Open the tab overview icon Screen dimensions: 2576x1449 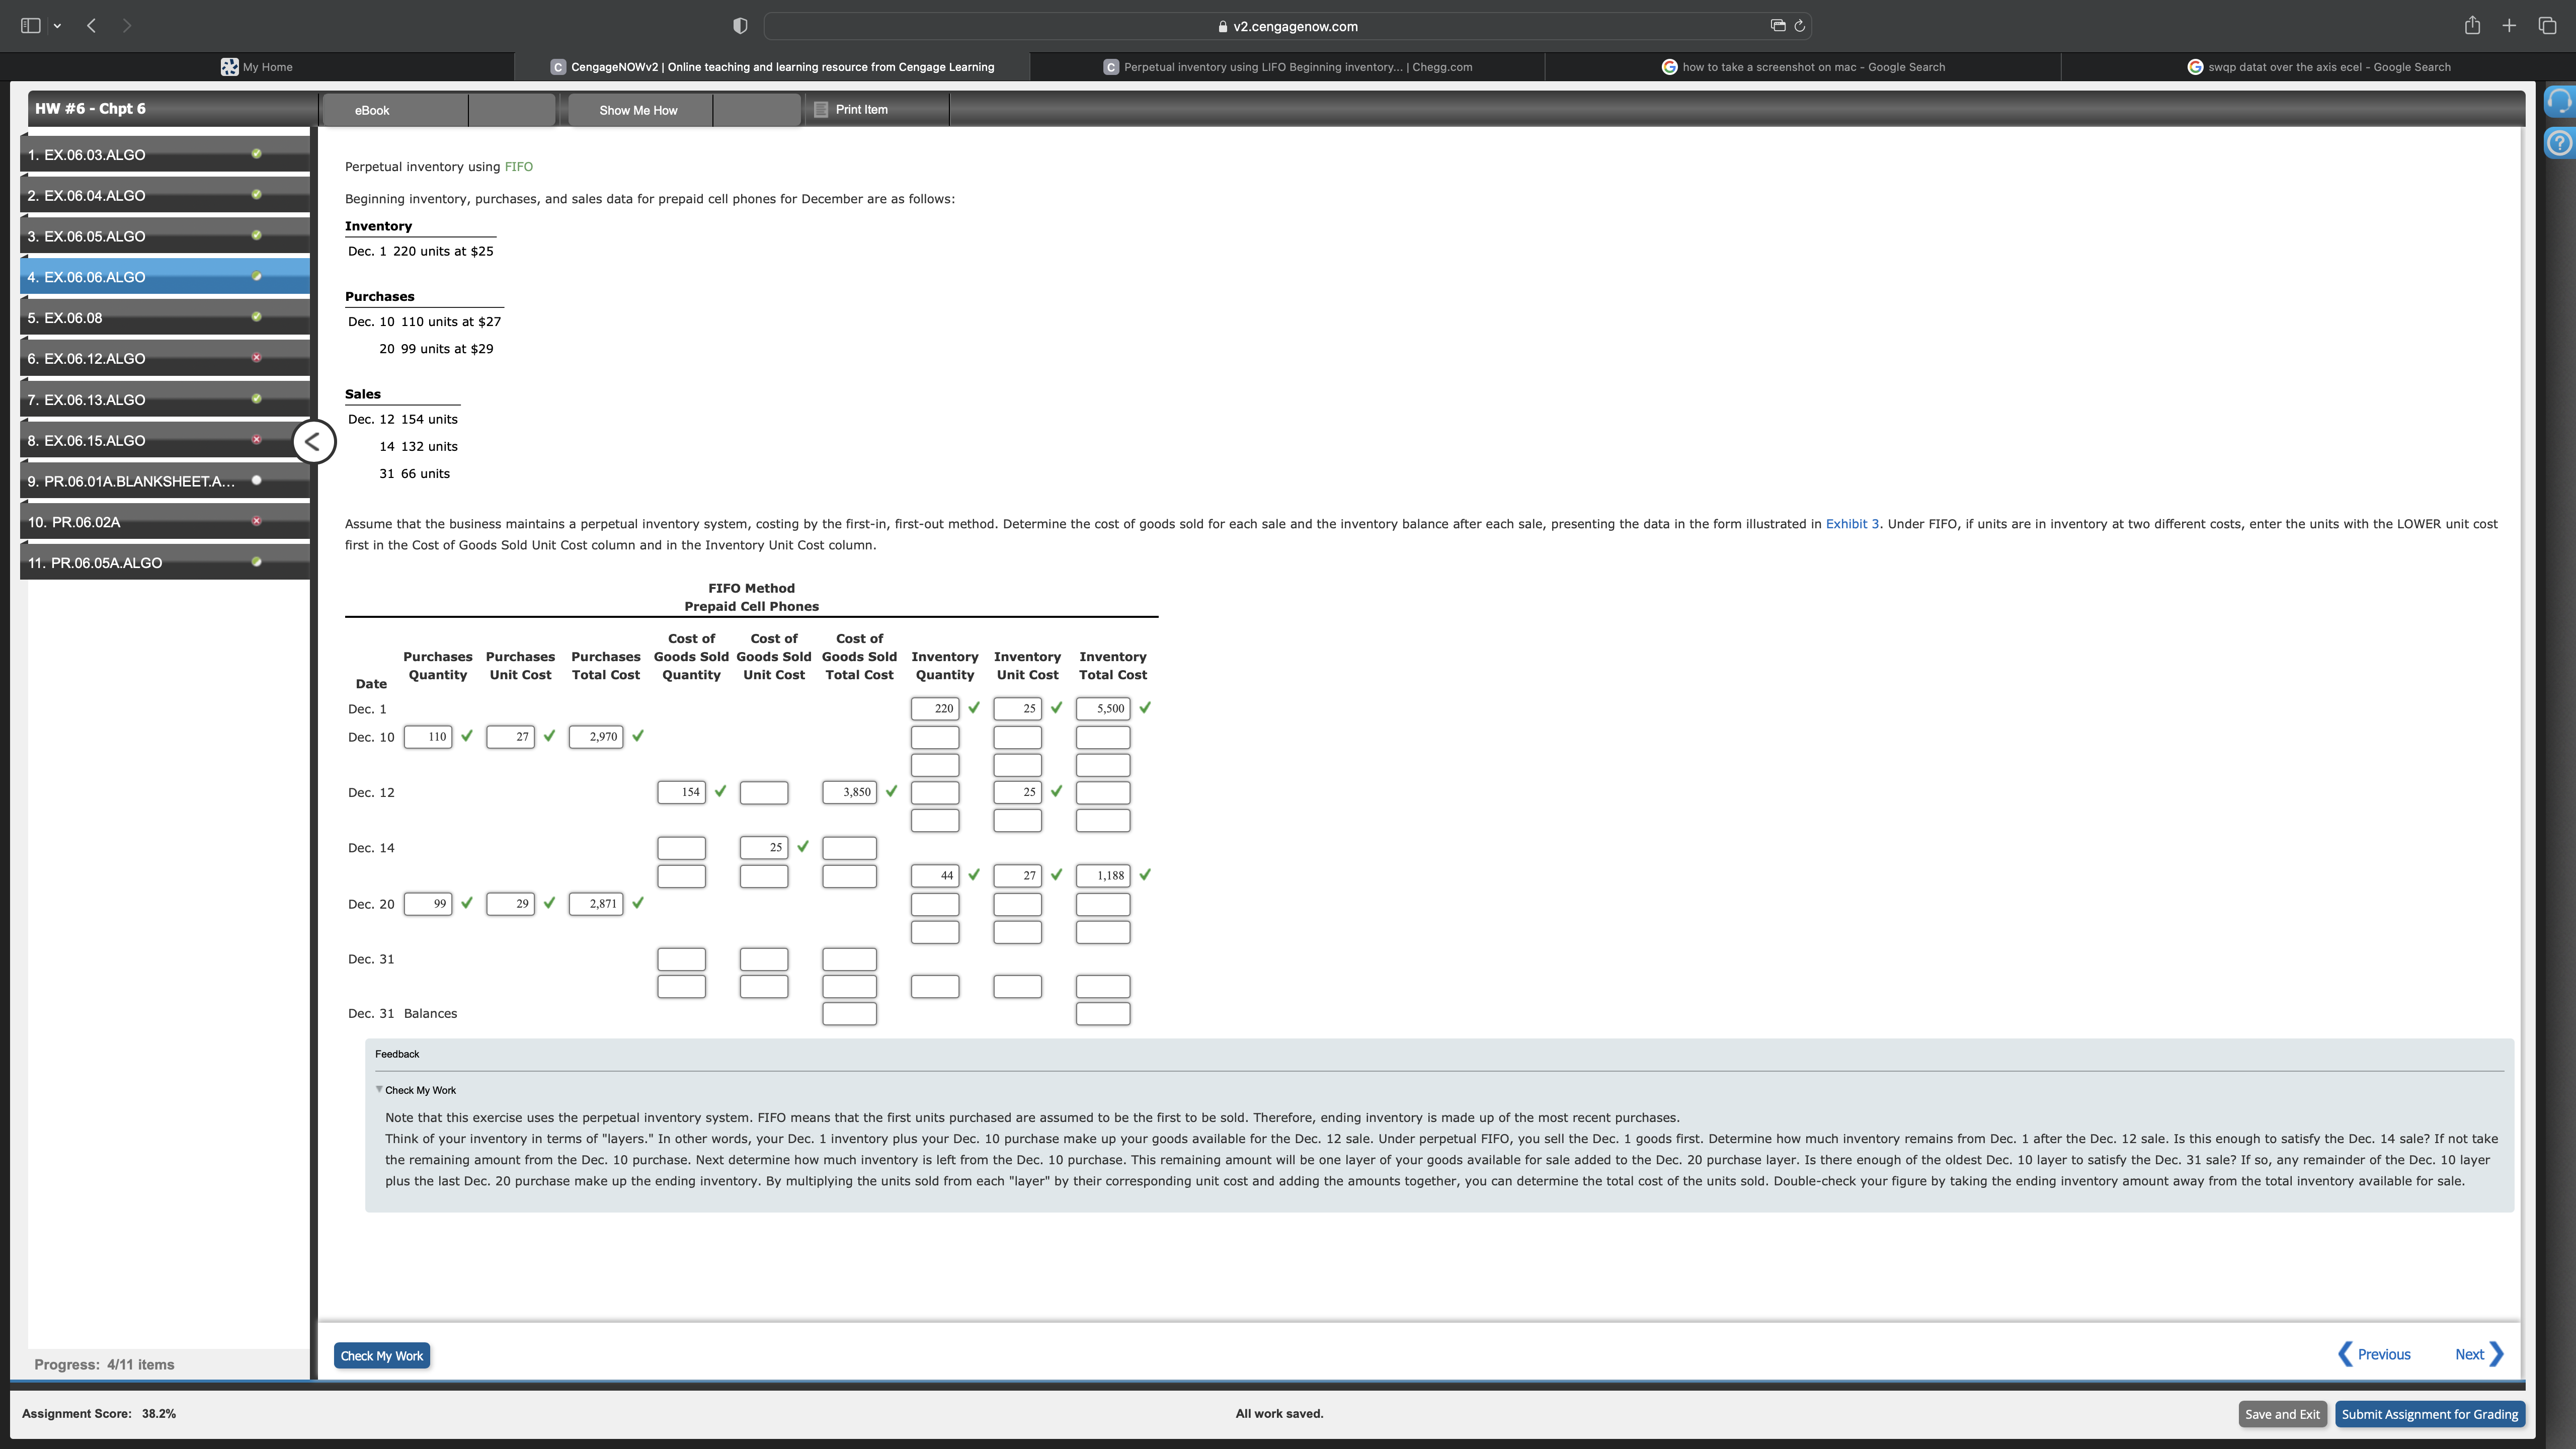[x=2547, y=26]
